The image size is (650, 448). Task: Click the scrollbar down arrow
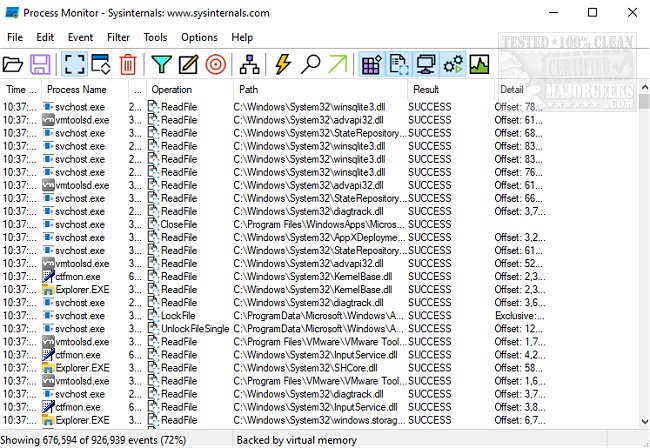click(645, 422)
